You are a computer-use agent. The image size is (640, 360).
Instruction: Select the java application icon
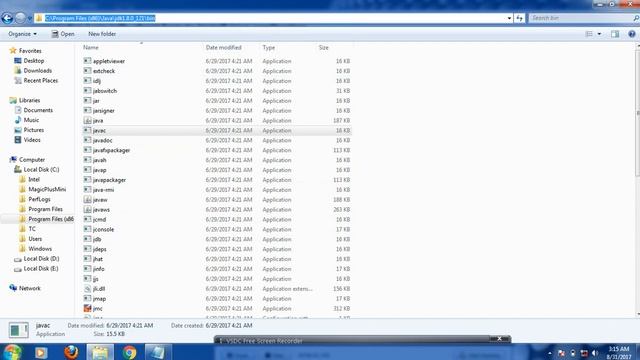tap(87, 120)
